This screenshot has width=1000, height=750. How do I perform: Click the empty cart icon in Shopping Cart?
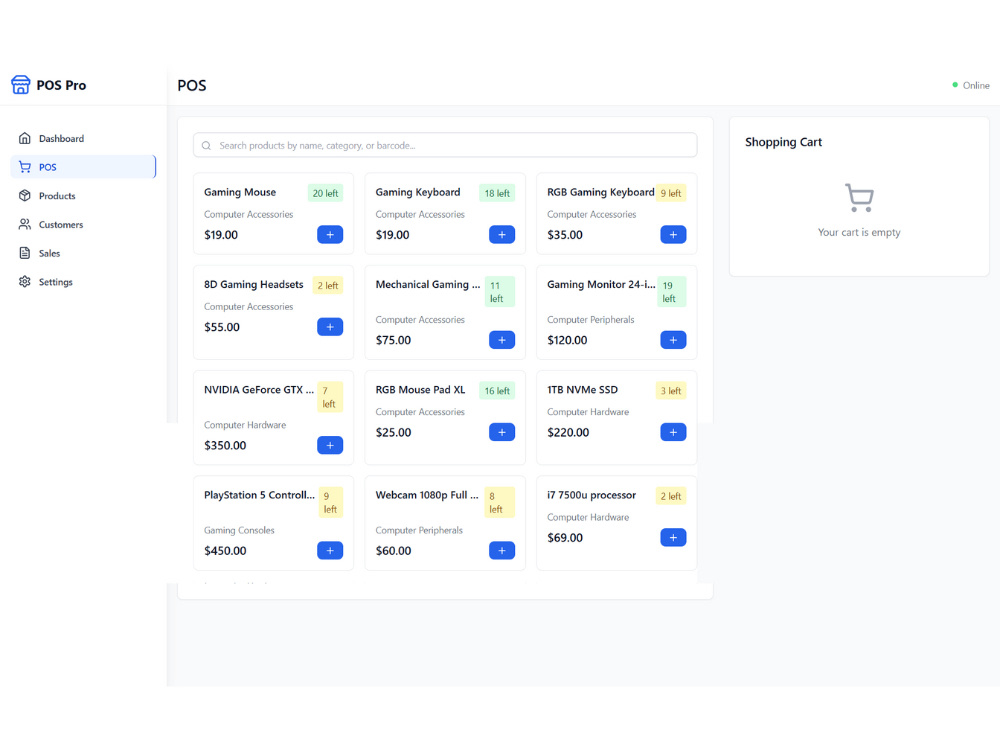tap(859, 198)
